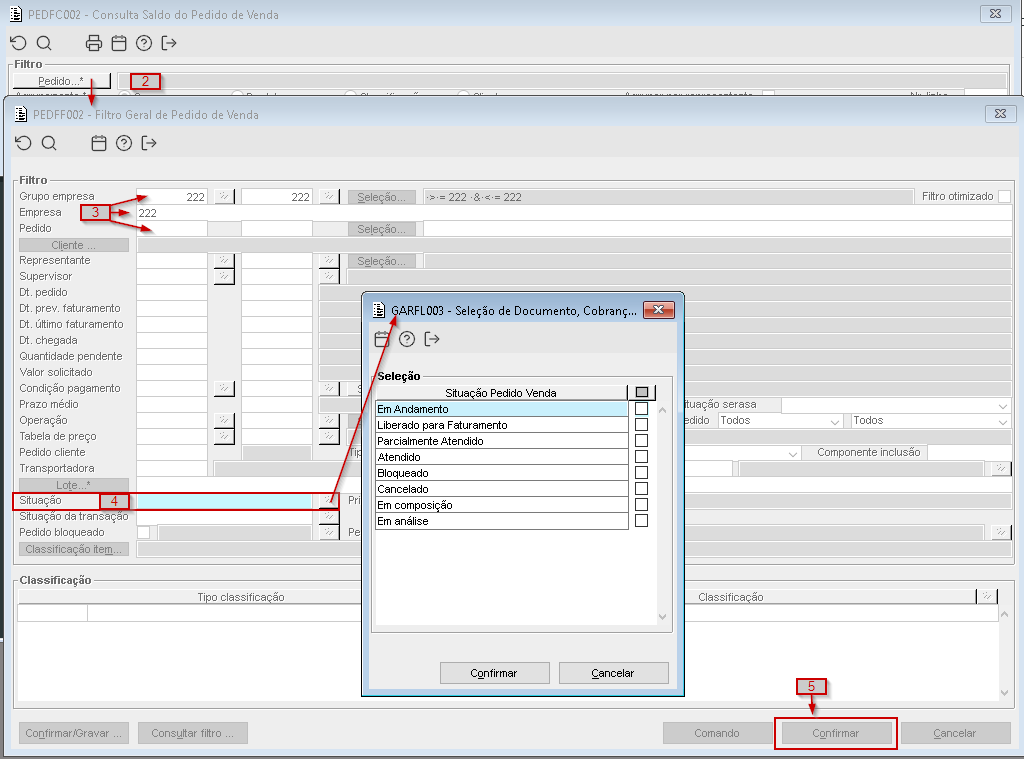Click up arrow of Classificação grid scrollbar

coord(1004,614)
